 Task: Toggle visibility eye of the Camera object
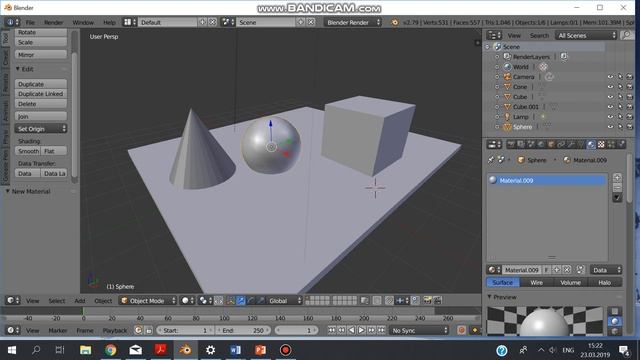click(610, 77)
